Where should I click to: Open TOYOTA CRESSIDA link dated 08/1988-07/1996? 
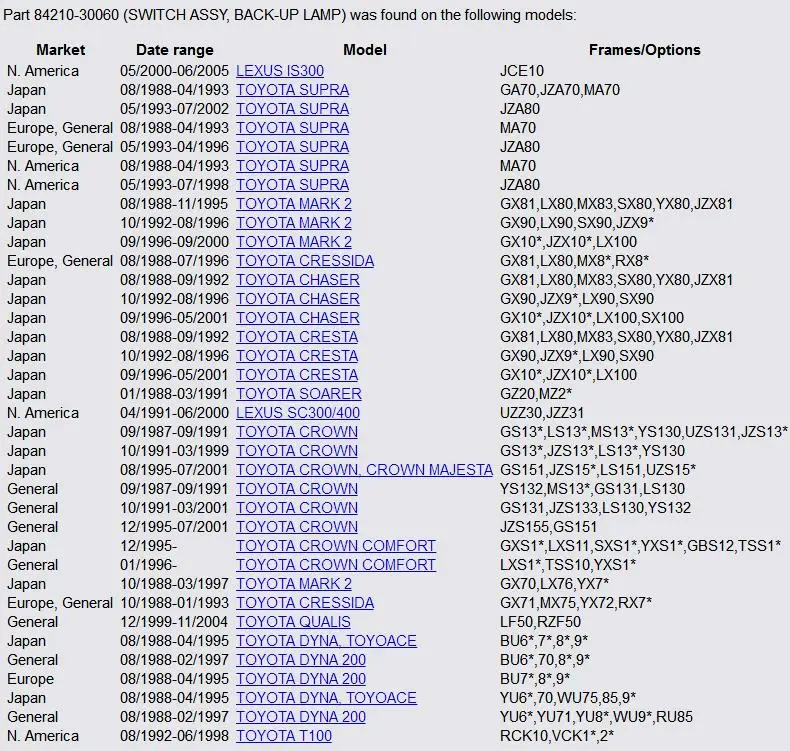point(305,261)
